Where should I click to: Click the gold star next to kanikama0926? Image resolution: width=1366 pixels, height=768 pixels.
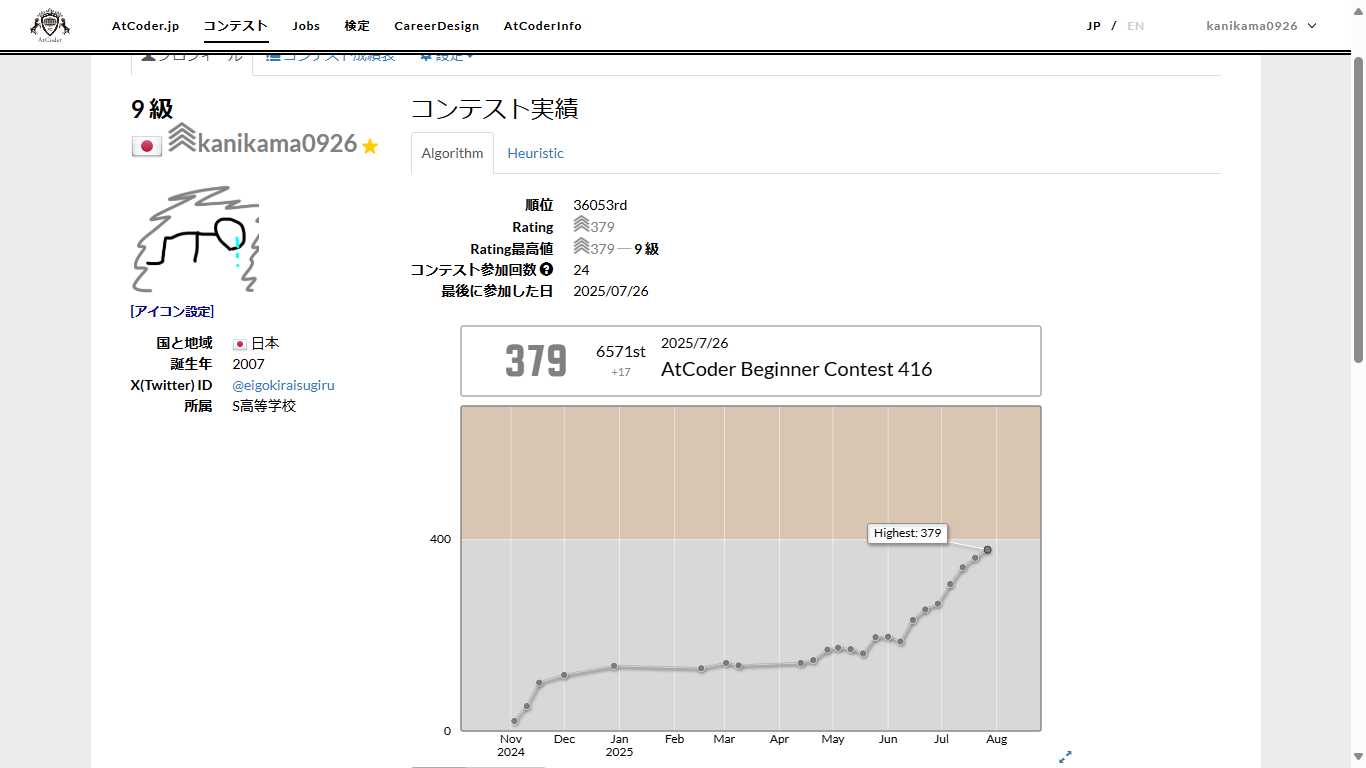369,146
